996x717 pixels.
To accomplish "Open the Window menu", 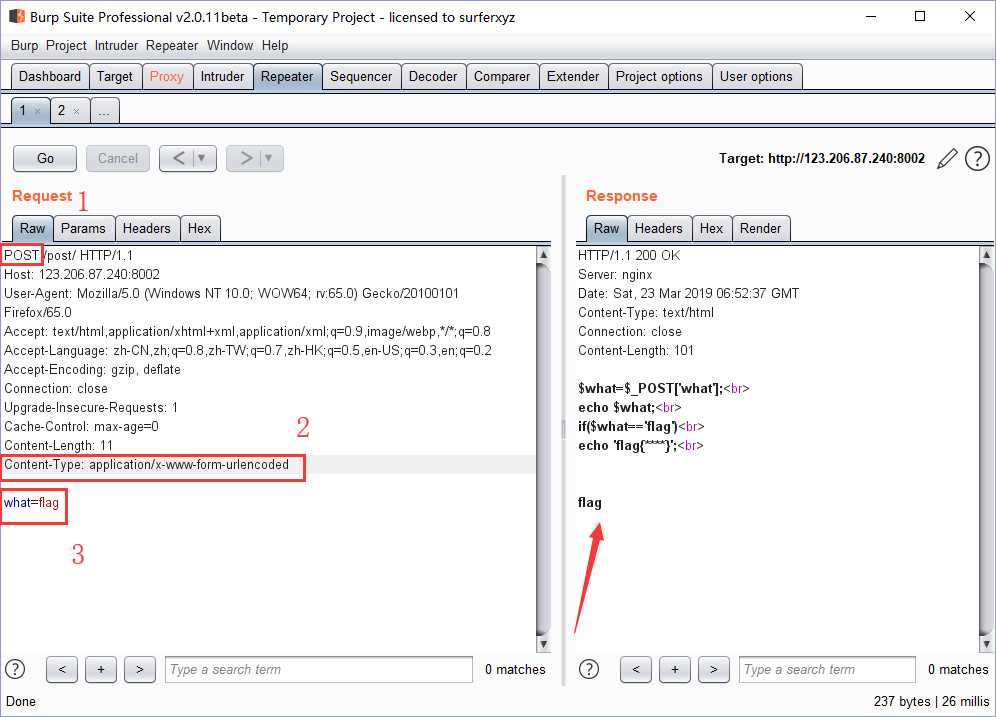I will point(230,46).
